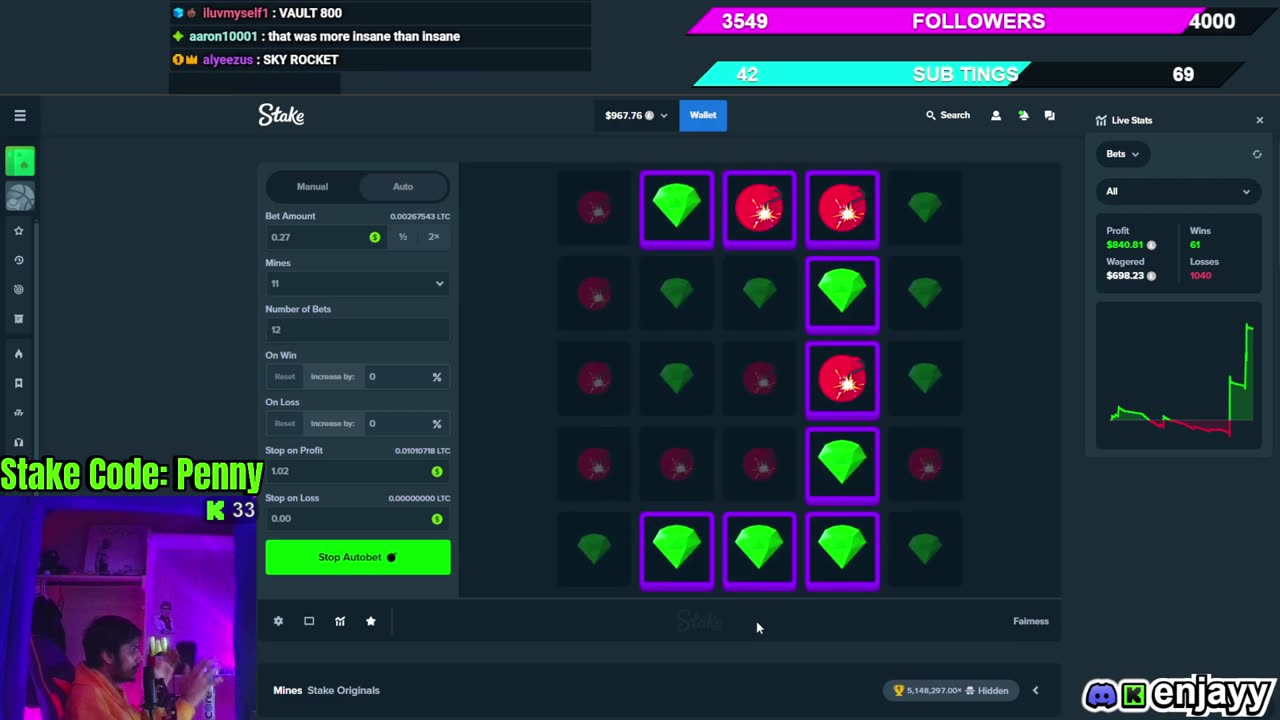Toggle theatre mode rectangle icon
Screen dimensions: 1280x720
[309, 621]
